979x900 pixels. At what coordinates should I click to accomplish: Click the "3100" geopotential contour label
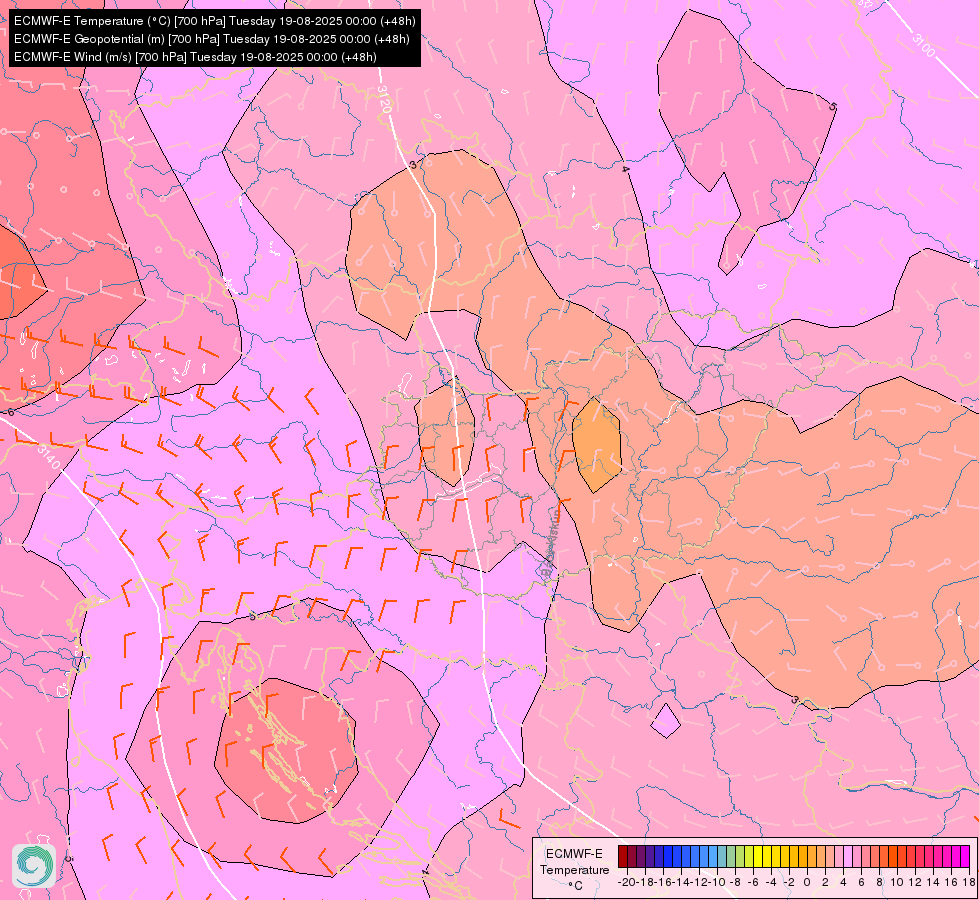click(x=923, y=45)
